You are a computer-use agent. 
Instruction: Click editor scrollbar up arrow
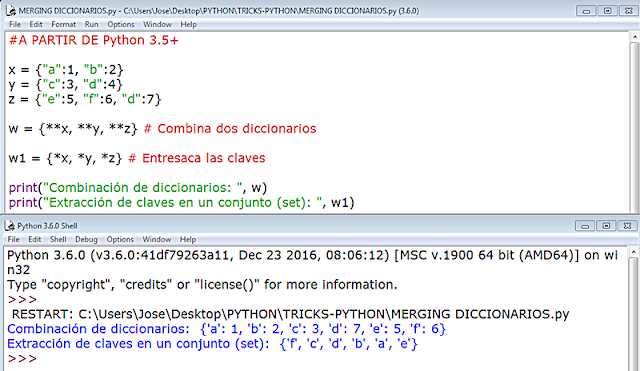point(635,37)
